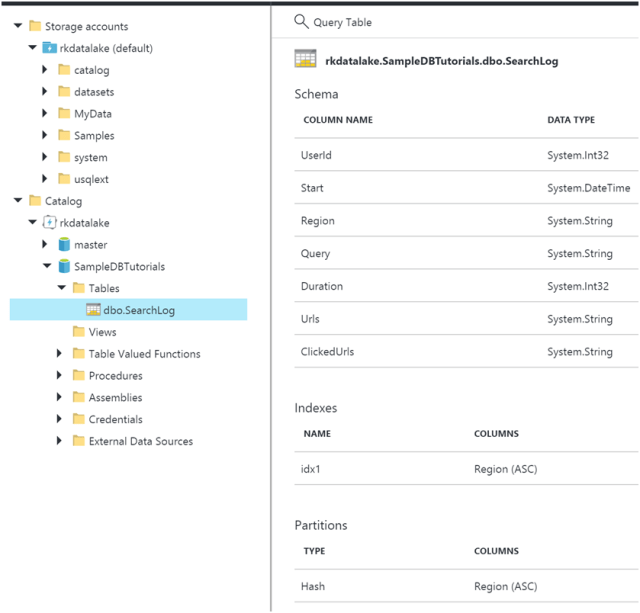Collapse the Tables folder arrow
The height and width of the screenshot is (613, 640).
[x=62, y=288]
